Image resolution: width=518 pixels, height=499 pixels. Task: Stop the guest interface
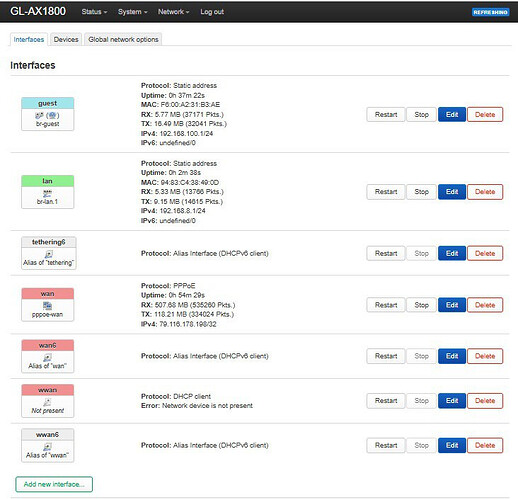(421, 115)
